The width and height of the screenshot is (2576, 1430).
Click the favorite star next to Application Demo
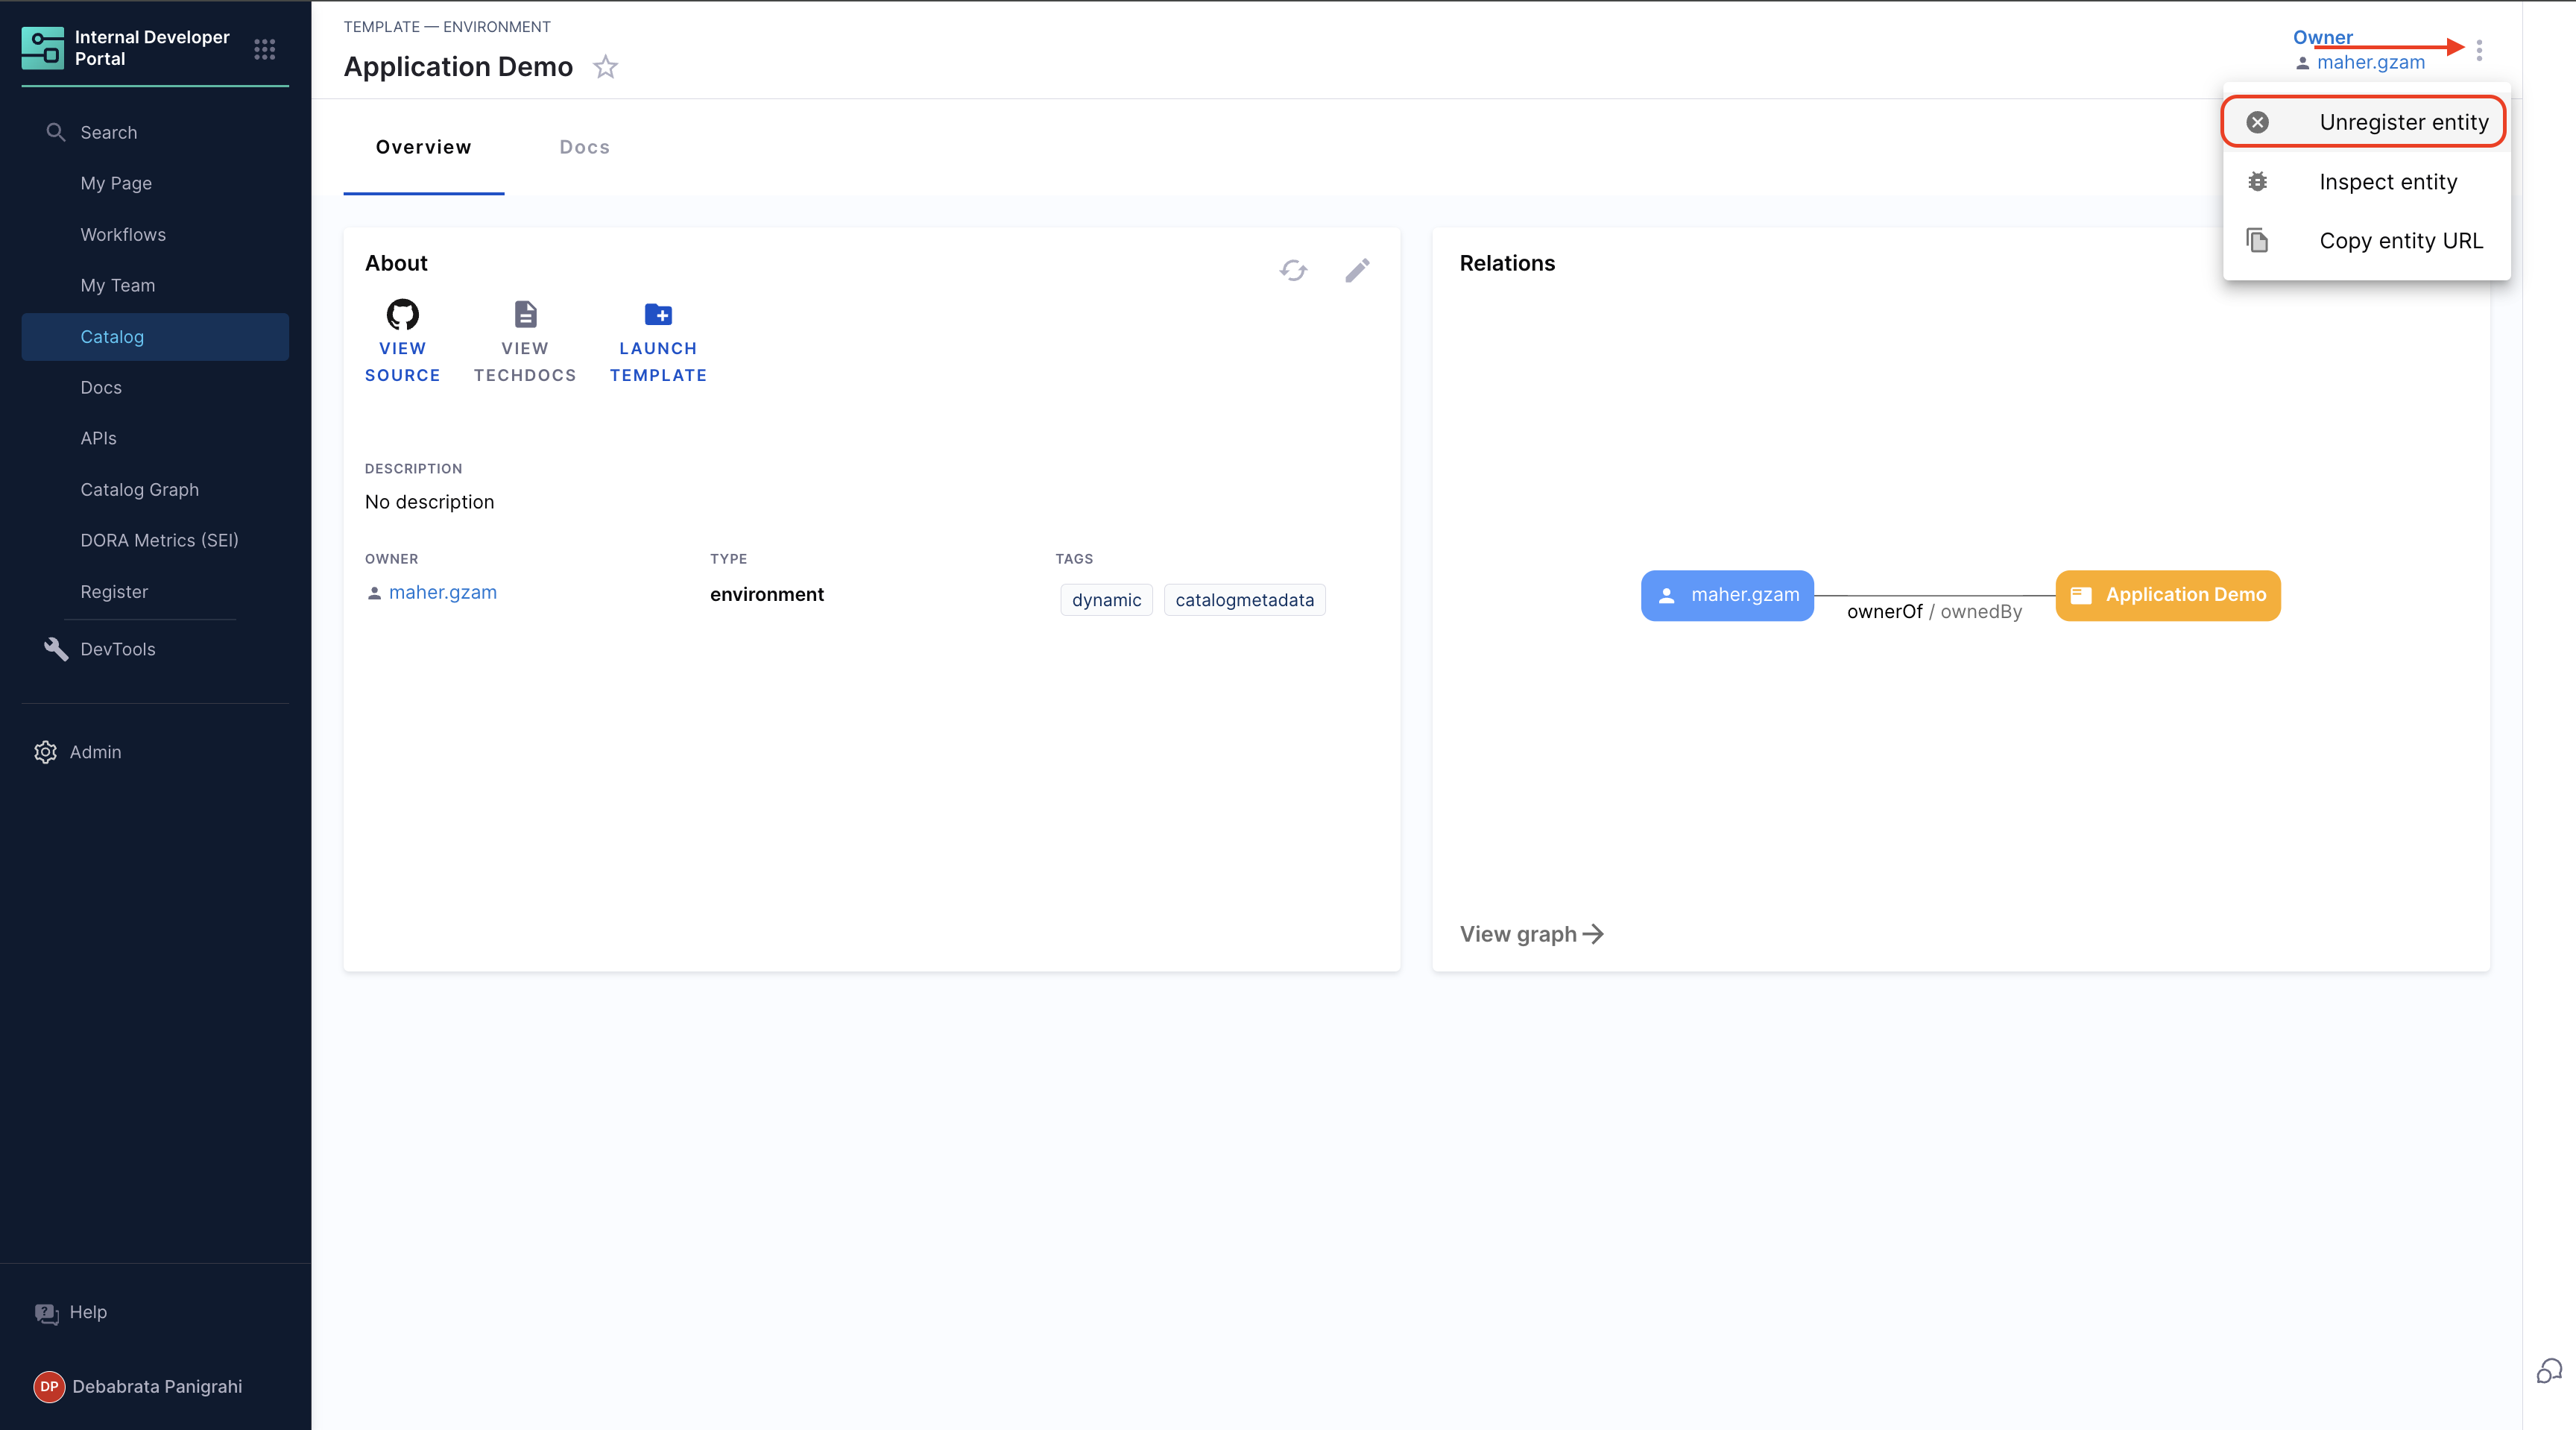point(605,67)
